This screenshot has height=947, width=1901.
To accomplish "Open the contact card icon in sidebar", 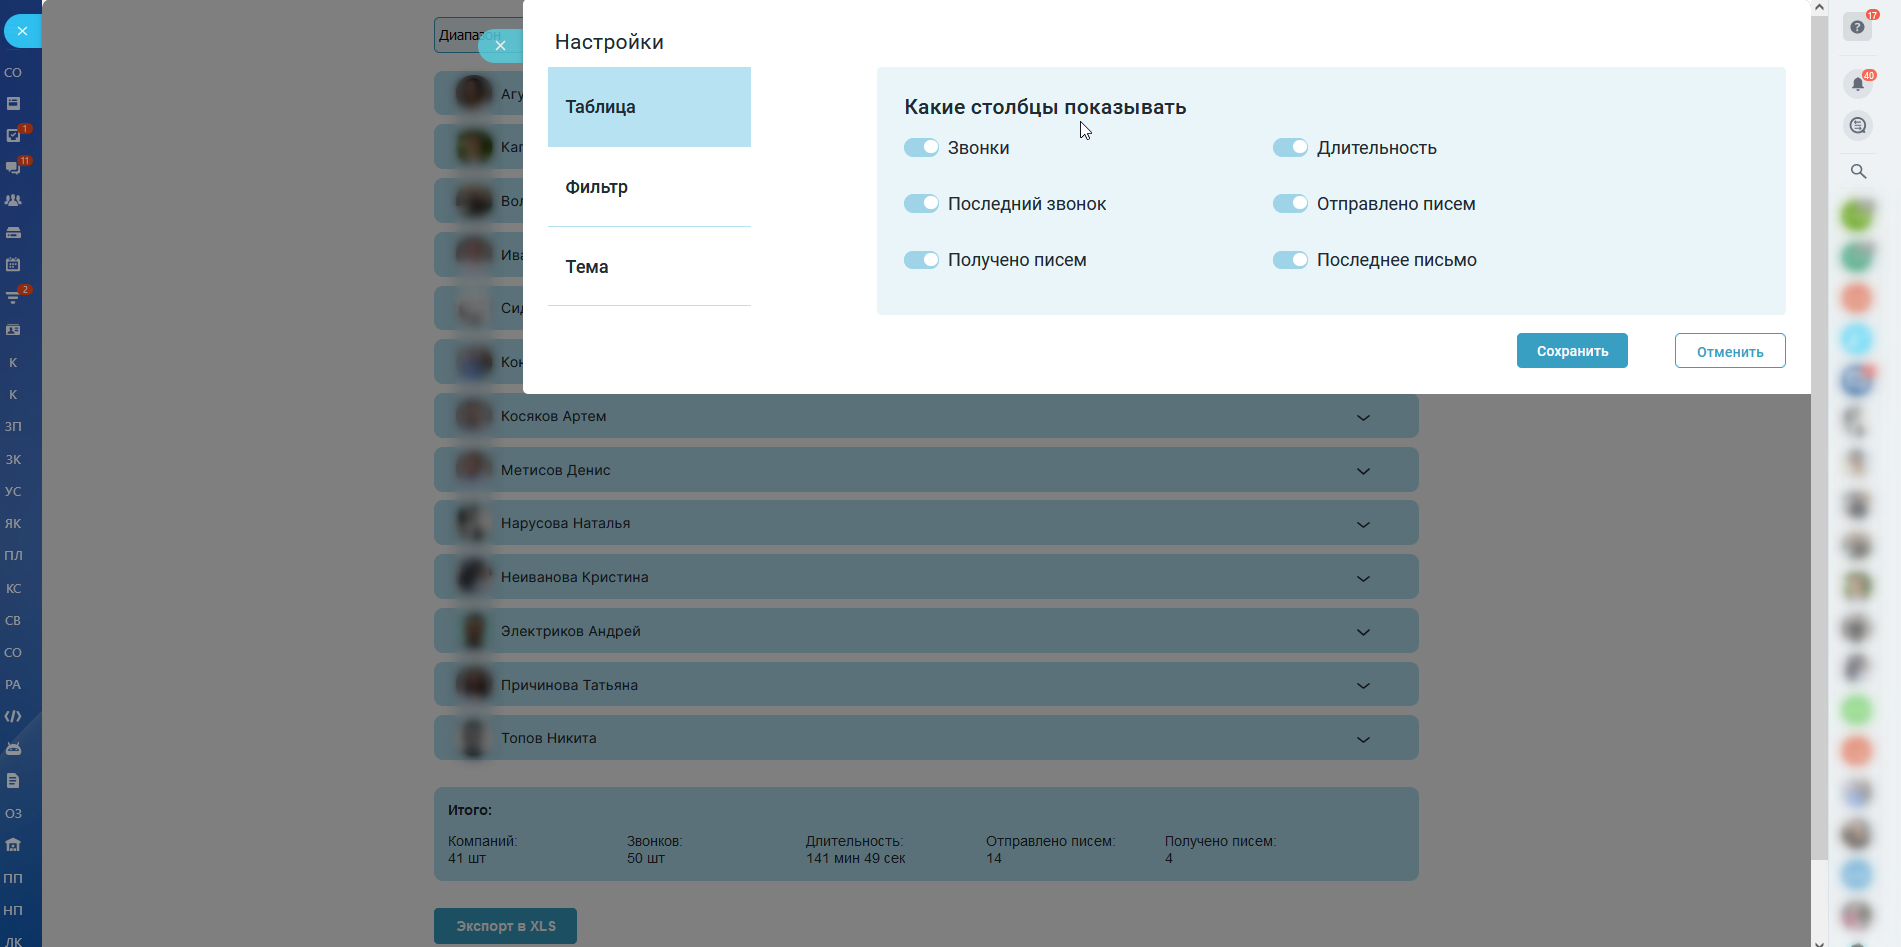I will tap(13, 329).
